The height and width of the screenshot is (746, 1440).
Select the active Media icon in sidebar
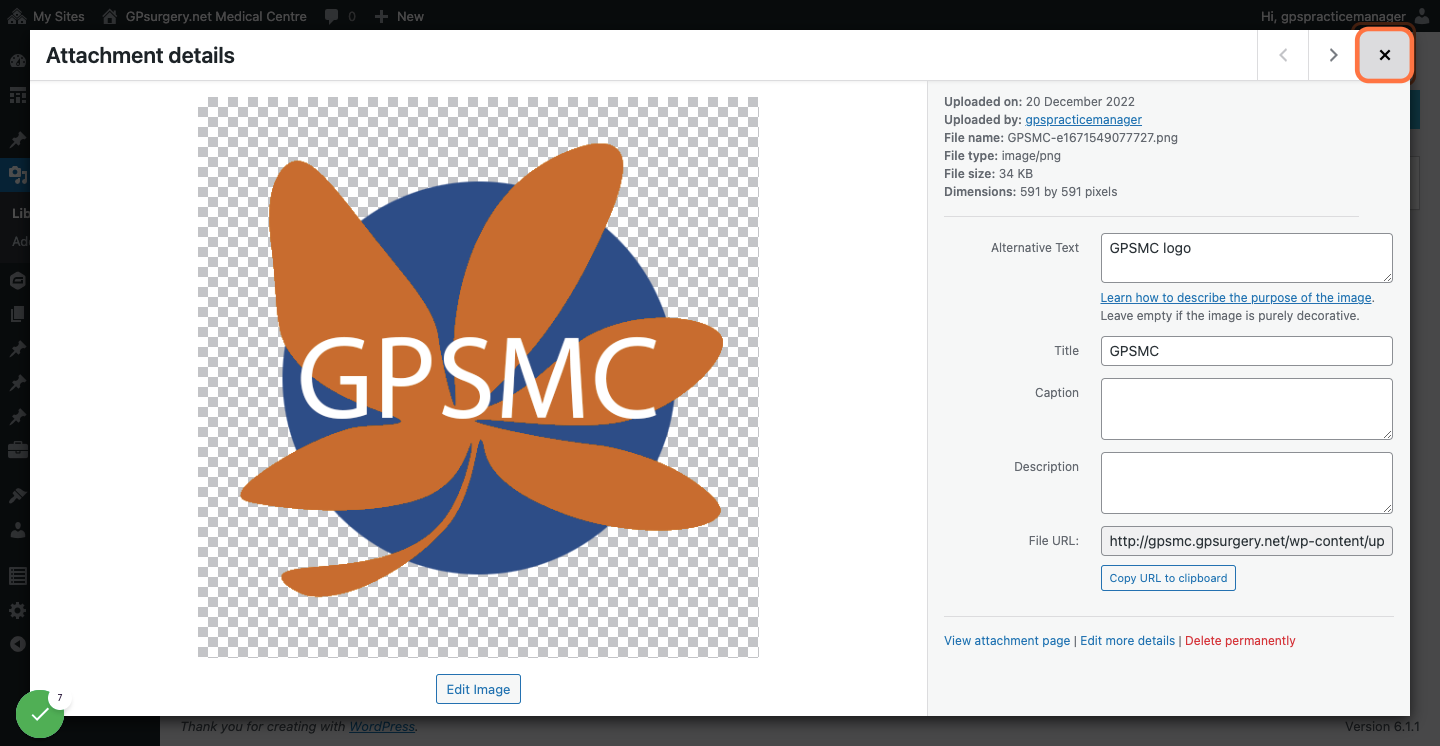click(17, 175)
